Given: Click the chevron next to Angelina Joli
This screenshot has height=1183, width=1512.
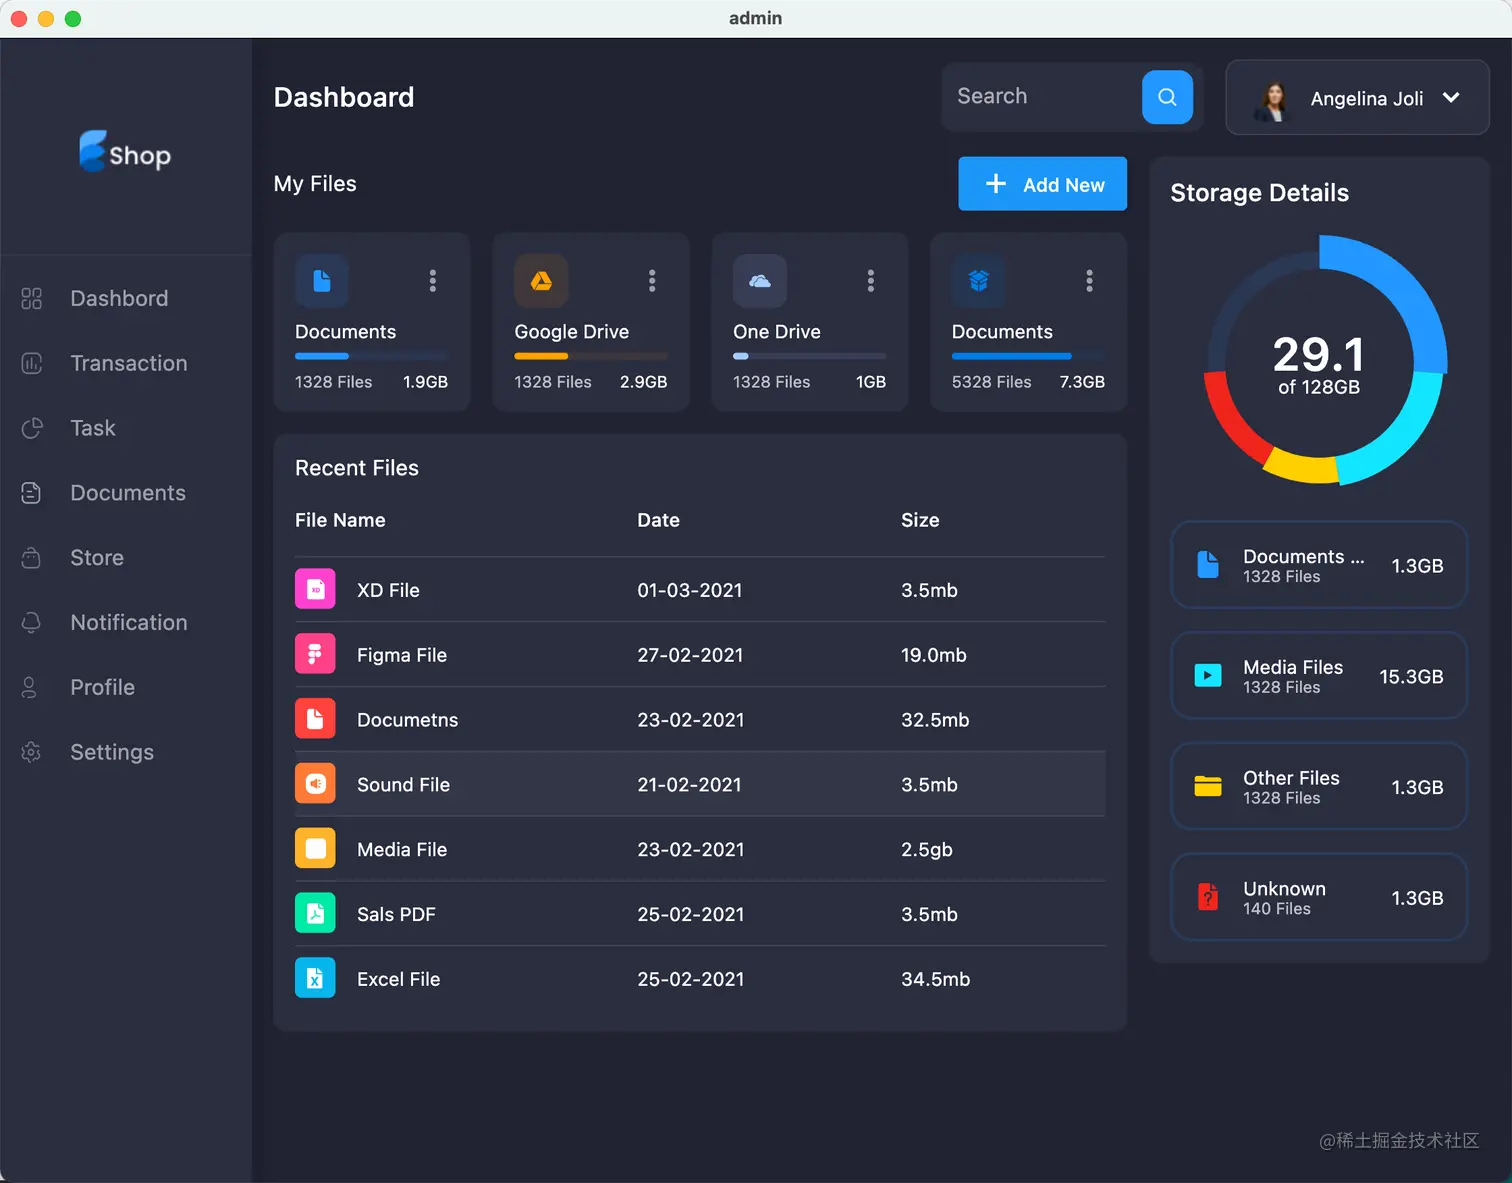Looking at the screenshot, I should (x=1451, y=98).
